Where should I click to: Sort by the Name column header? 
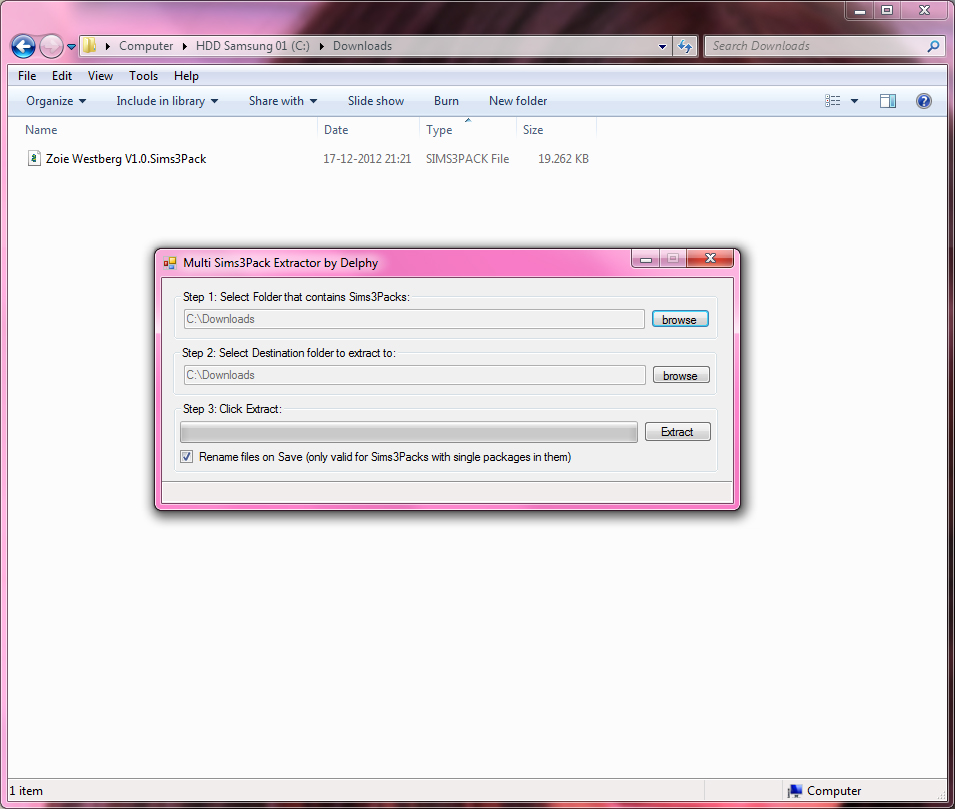point(41,130)
